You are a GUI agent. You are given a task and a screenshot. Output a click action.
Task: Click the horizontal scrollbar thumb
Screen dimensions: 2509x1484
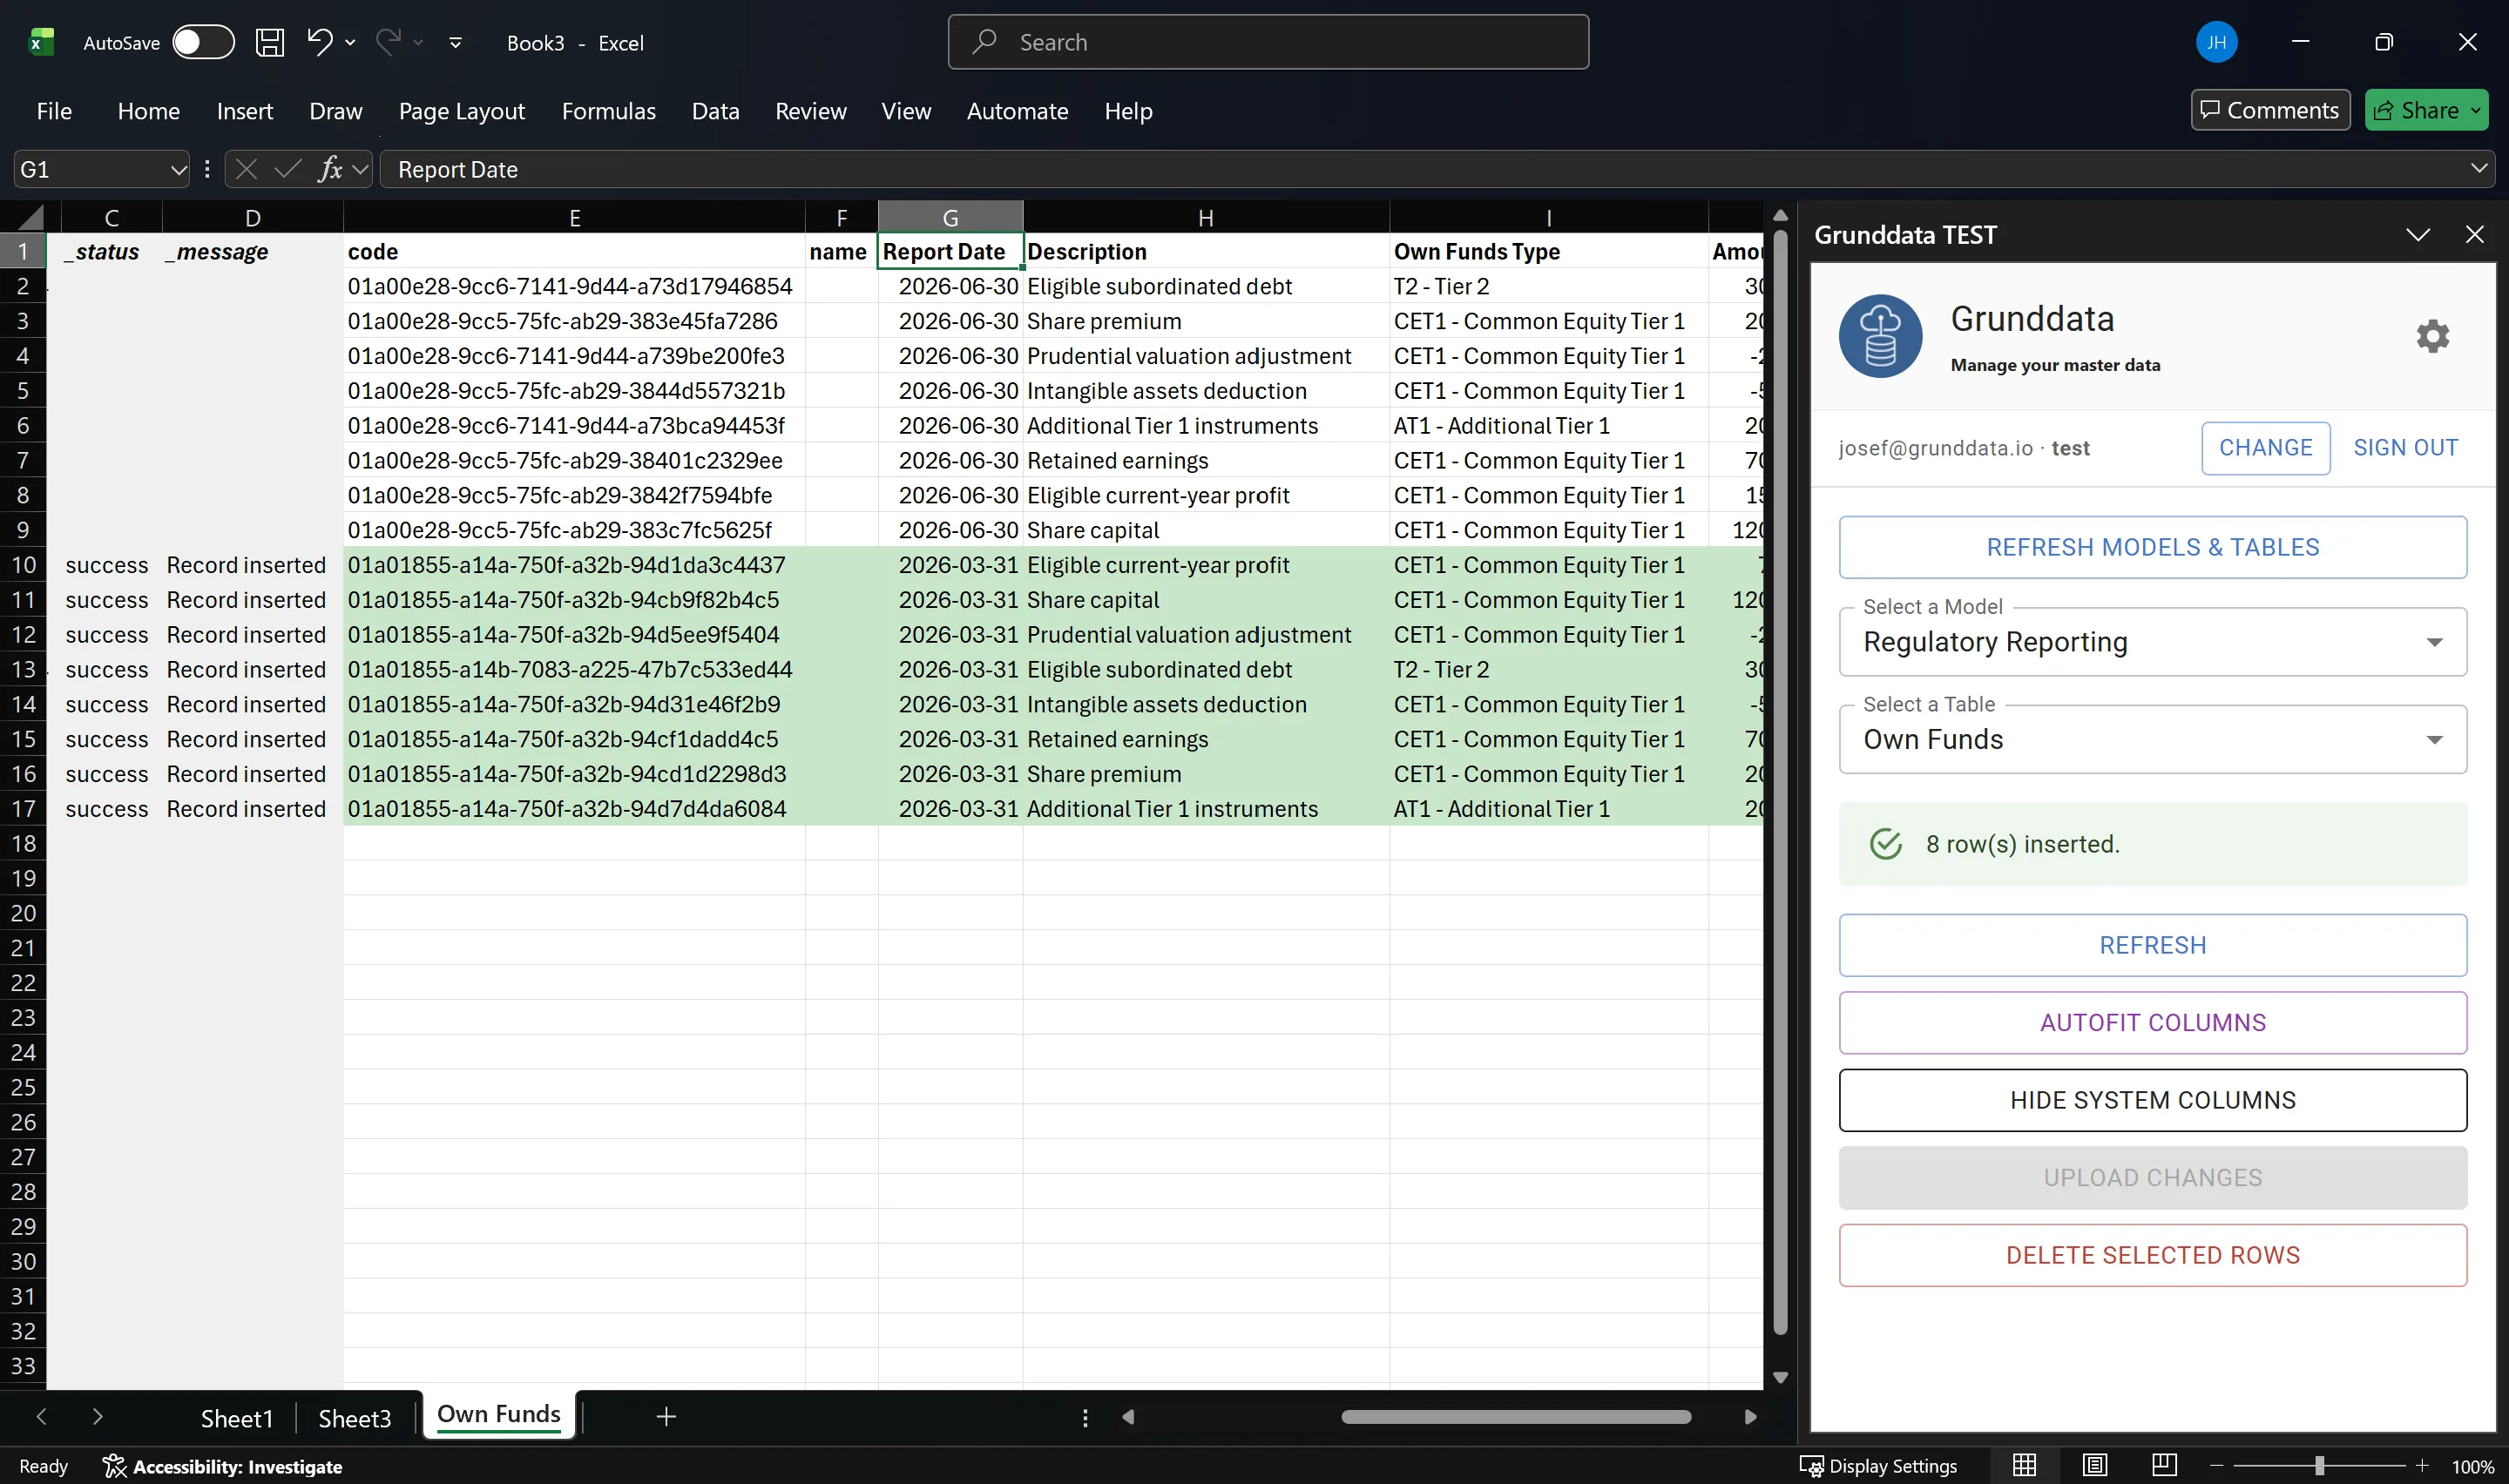click(1515, 1417)
